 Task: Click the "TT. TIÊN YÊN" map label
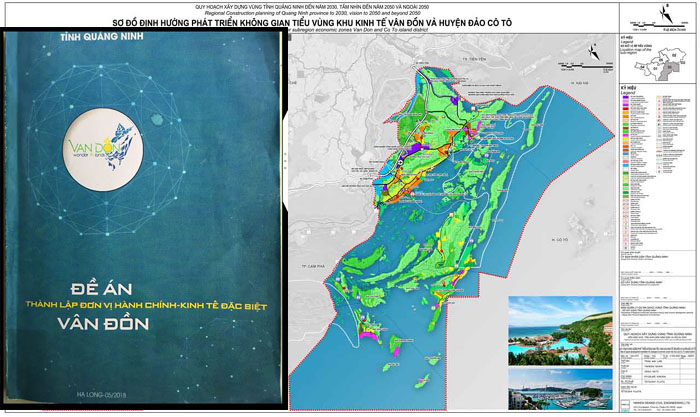pos(474,59)
